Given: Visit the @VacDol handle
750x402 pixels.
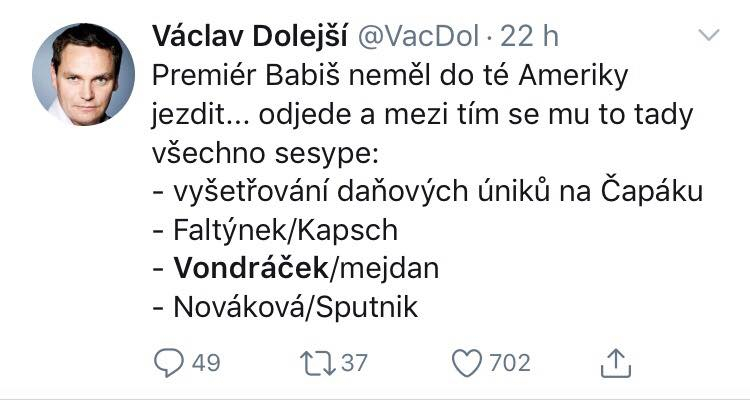Looking at the screenshot, I should point(418,36).
